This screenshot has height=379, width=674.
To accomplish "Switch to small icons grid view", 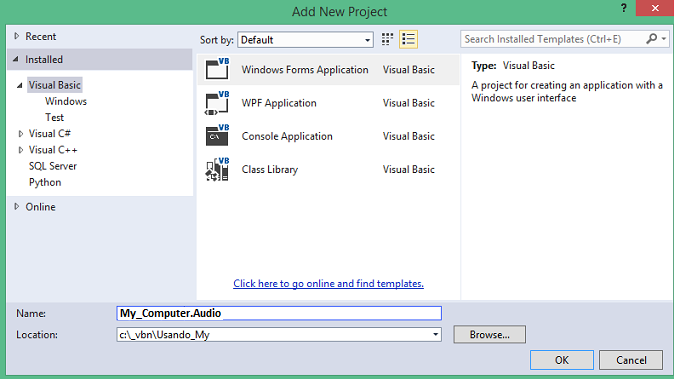I will (x=387, y=40).
